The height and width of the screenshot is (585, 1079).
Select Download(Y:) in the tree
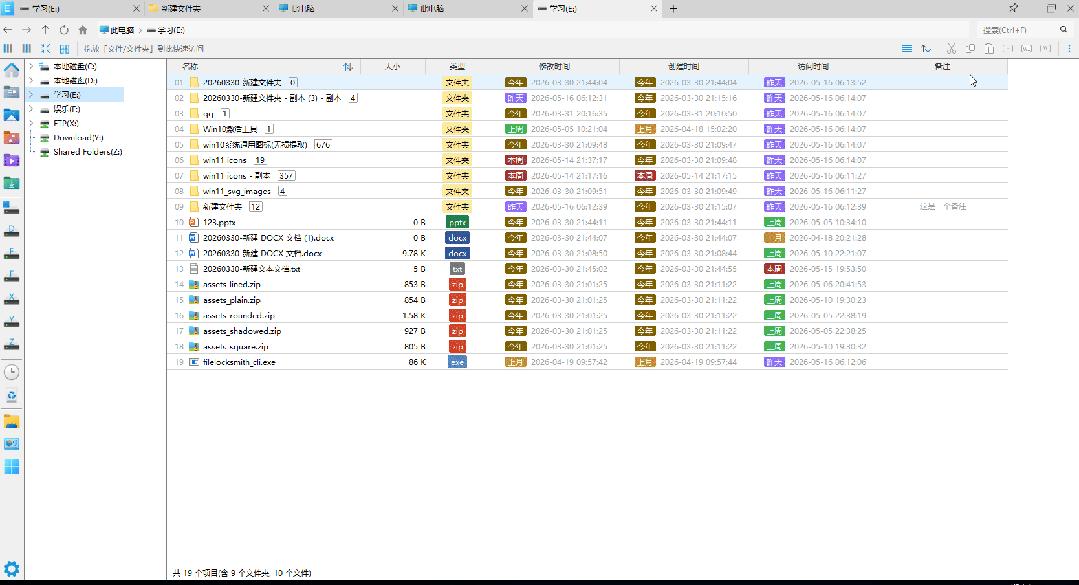[x=78, y=138]
